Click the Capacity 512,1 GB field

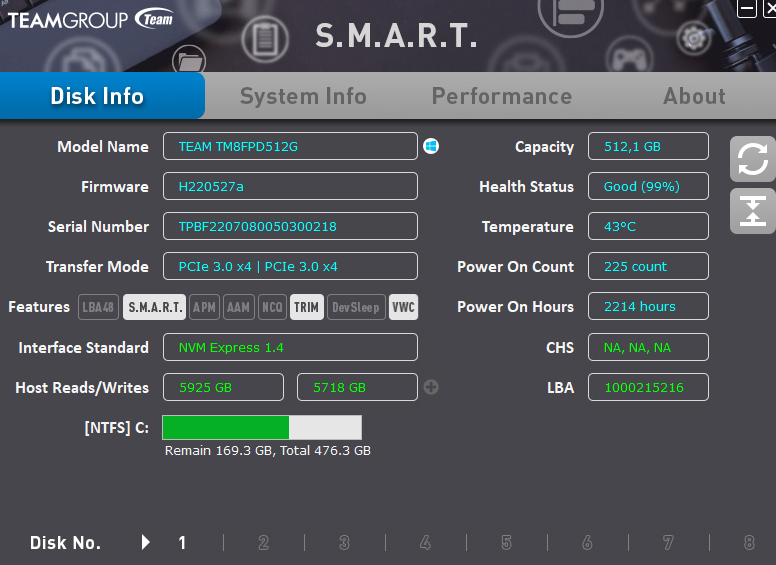click(648, 146)
